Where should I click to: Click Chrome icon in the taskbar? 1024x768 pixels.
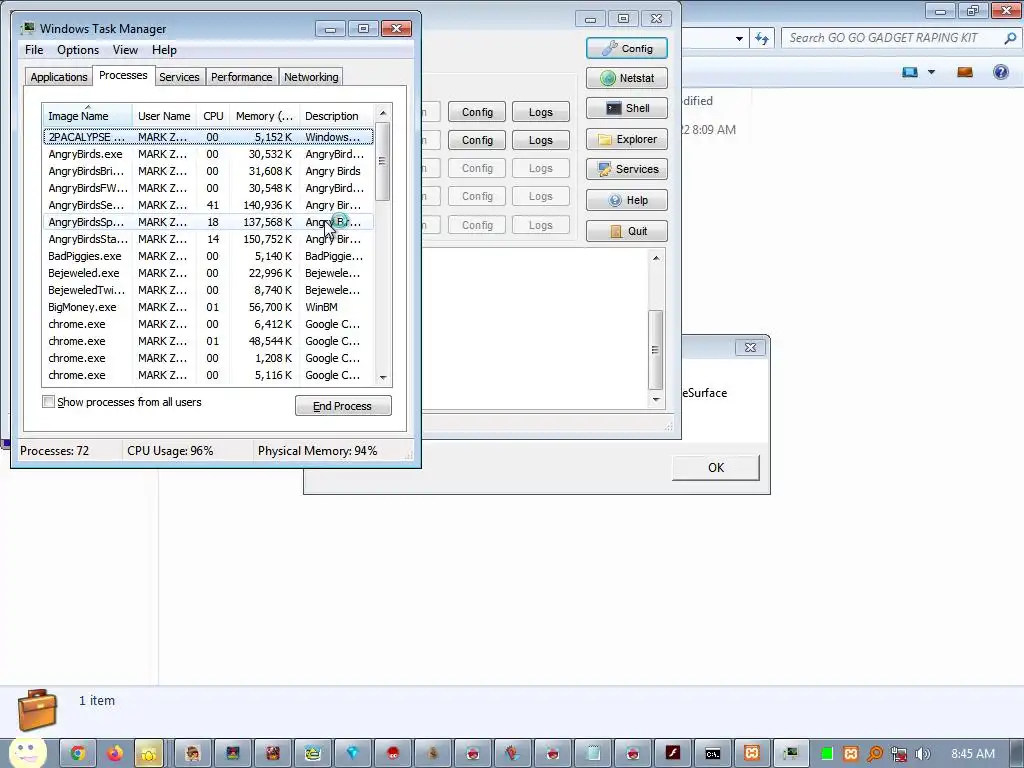pyautogui.click(x=78, y=754)
